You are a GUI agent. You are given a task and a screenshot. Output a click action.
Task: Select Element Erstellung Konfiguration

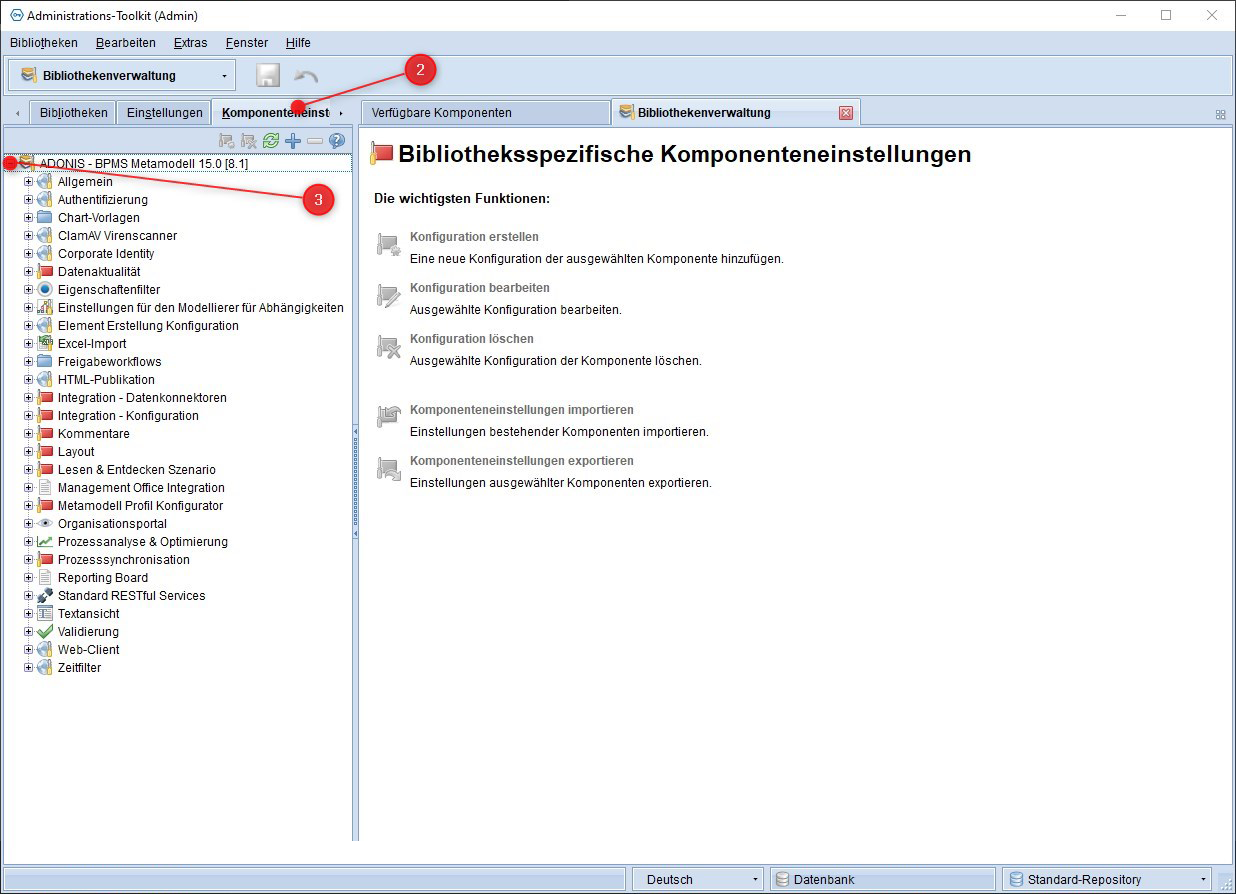[148, 326]
